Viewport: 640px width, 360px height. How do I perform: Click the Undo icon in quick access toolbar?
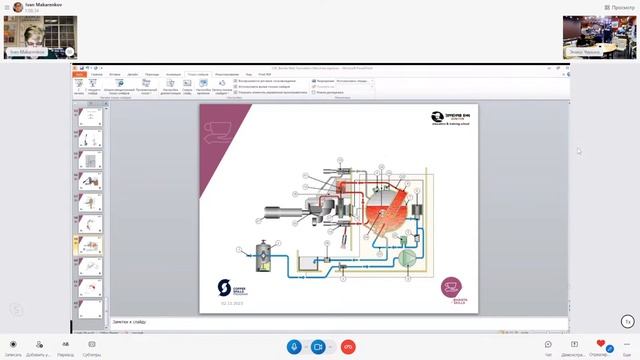click(x=87, y=68)
